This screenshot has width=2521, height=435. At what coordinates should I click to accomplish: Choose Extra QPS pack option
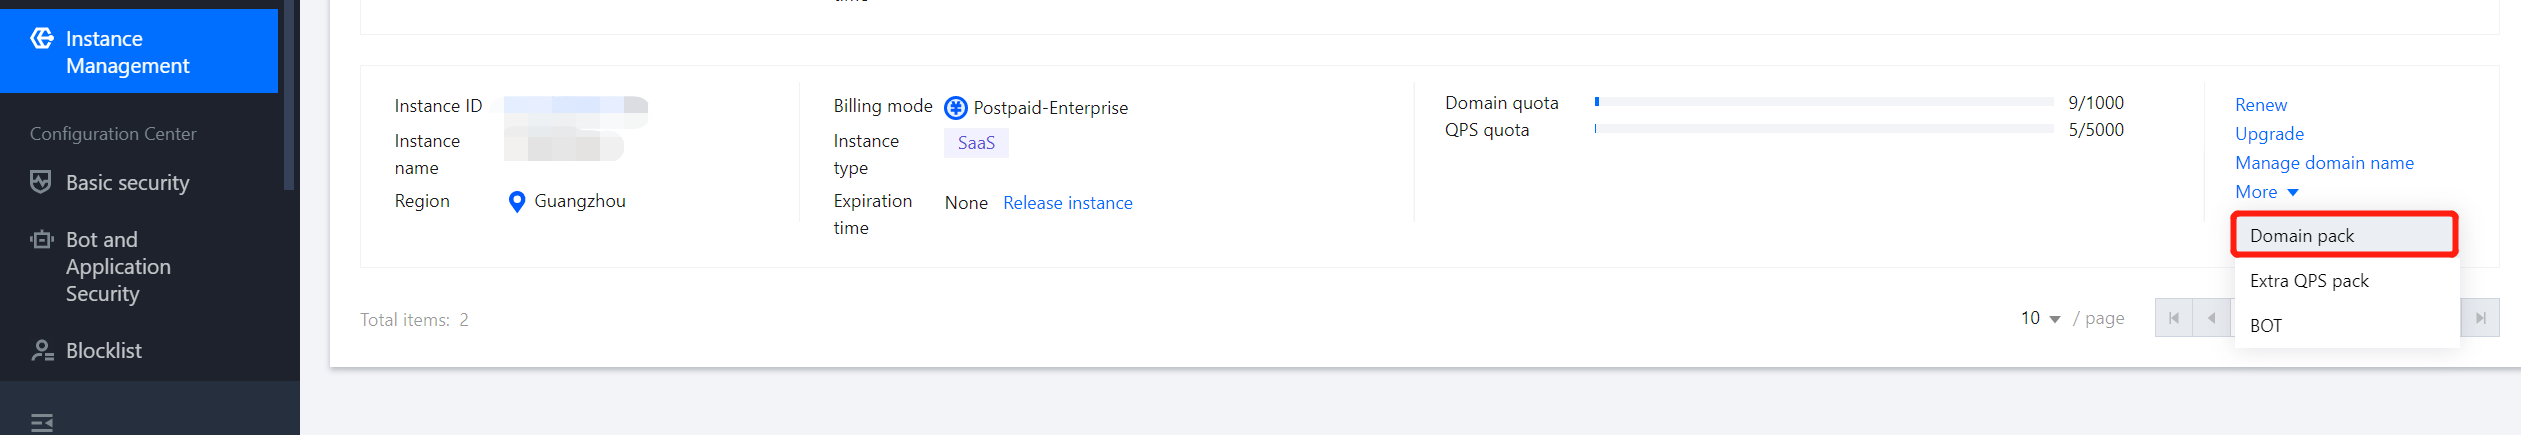2309,281
